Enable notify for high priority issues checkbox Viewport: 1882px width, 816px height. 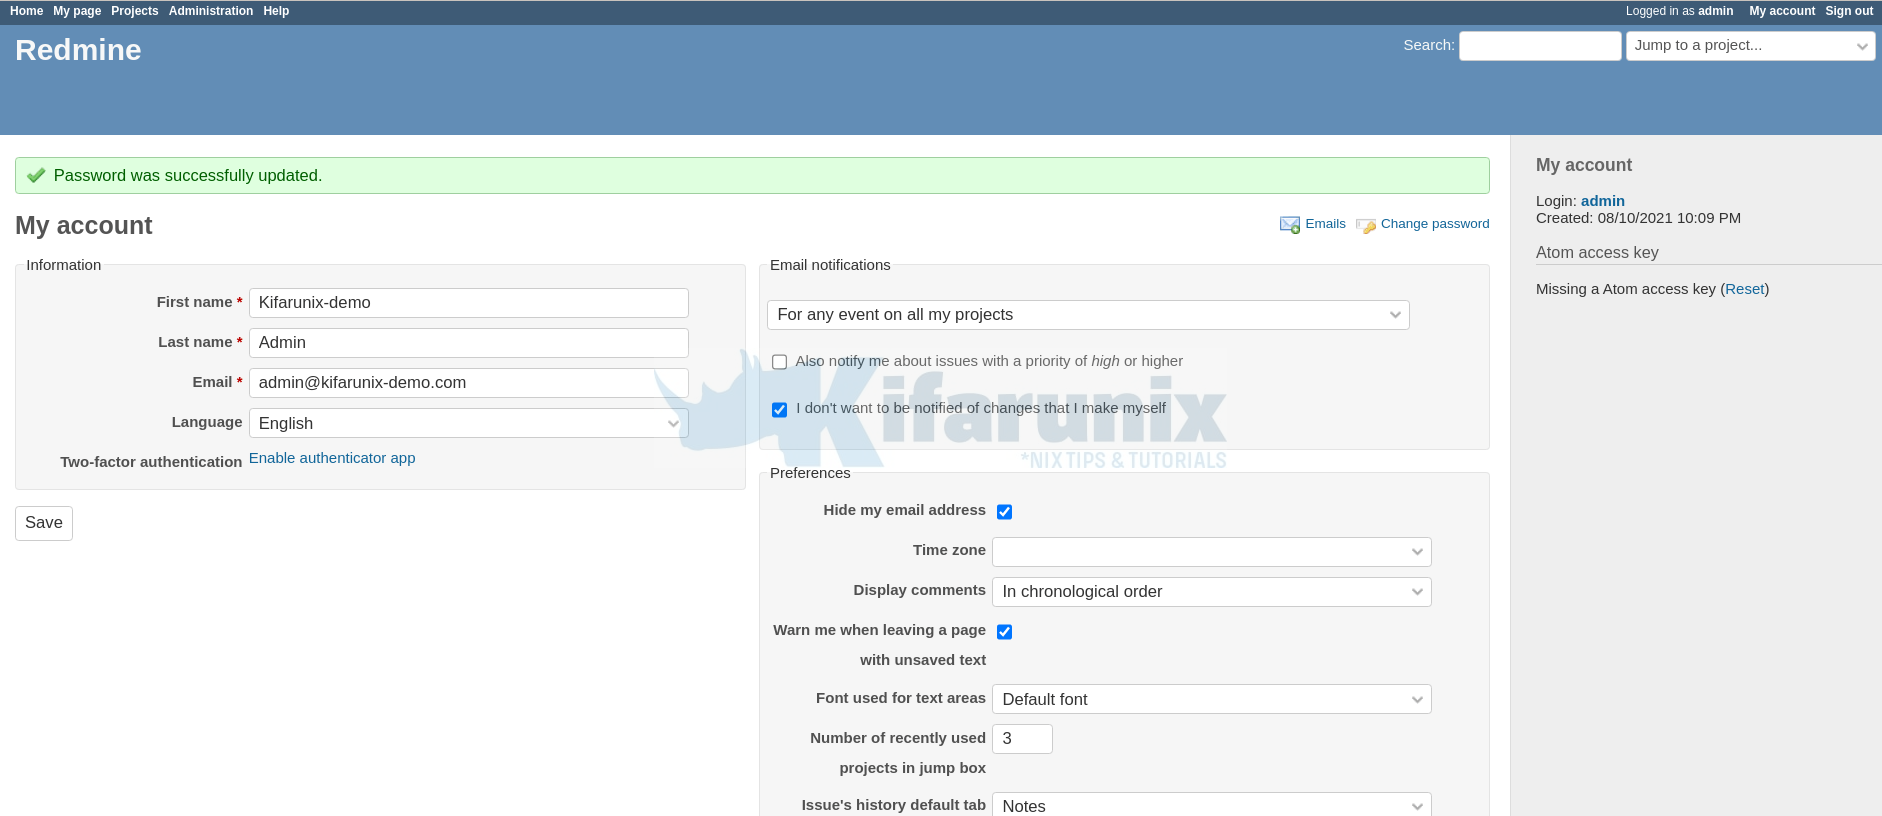tap(780, 362)
